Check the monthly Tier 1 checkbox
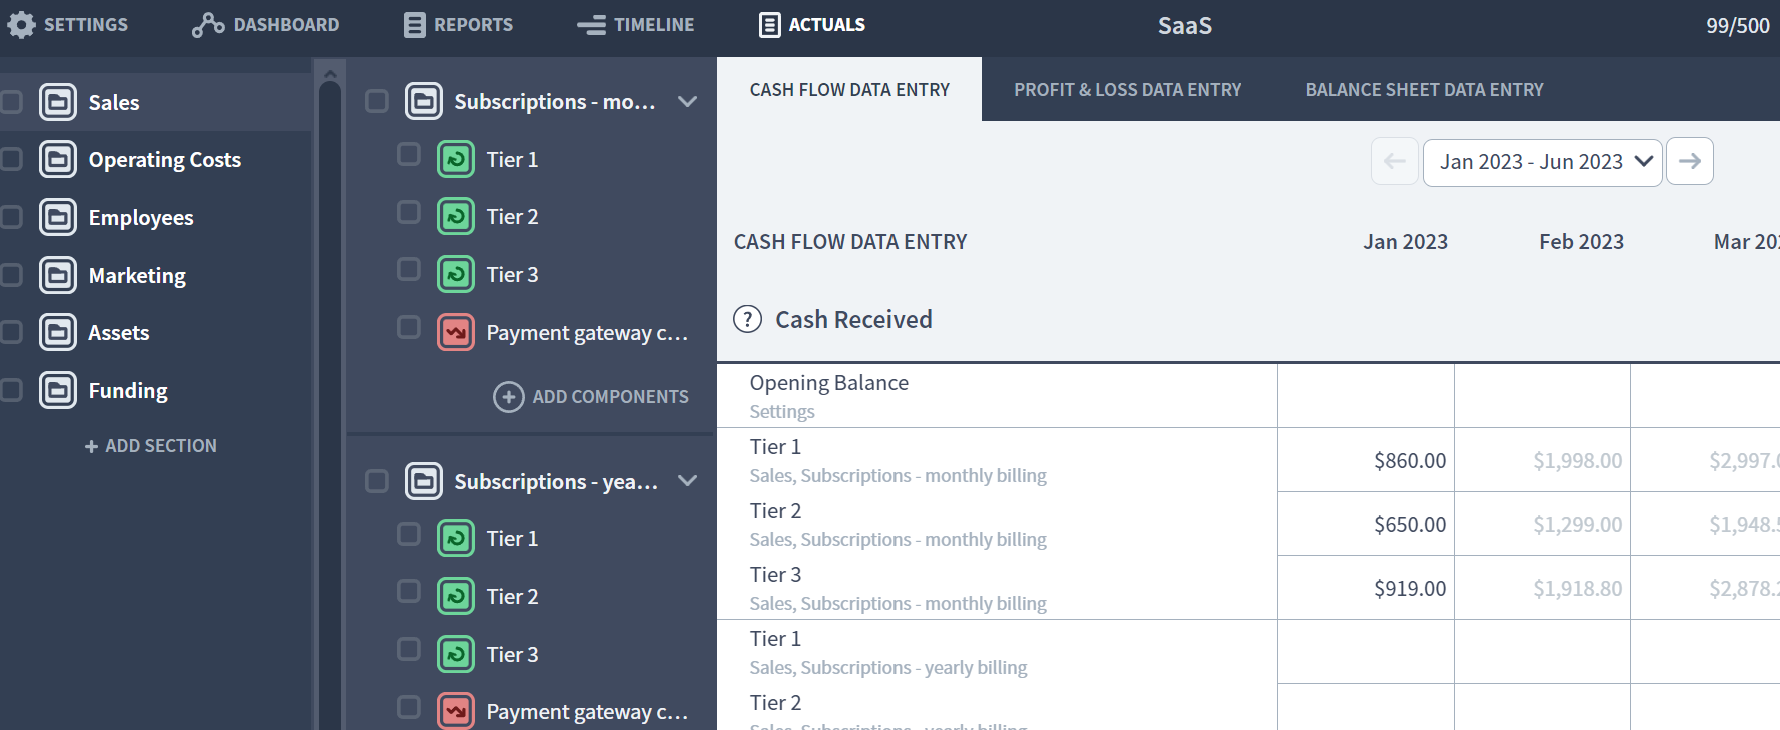The image size is (1780, 730). pos(409,154)
